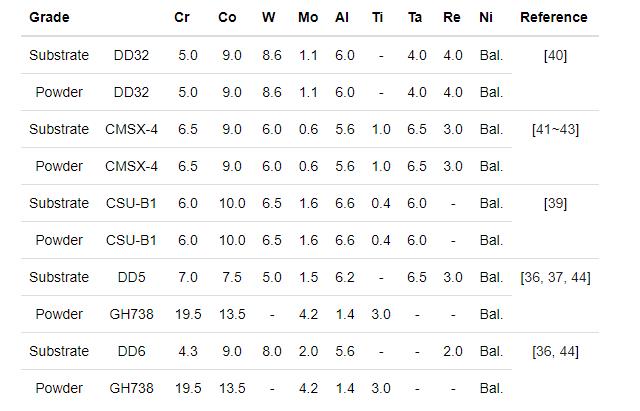
Task: Click the CSU-B1 cell in the Powder row
Action: (x=132, y=240)
